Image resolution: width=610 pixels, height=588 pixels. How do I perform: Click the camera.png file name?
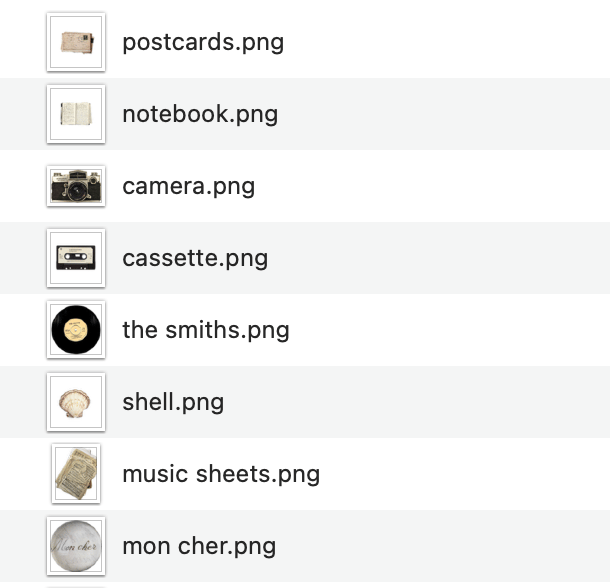[x=188, y=186]
